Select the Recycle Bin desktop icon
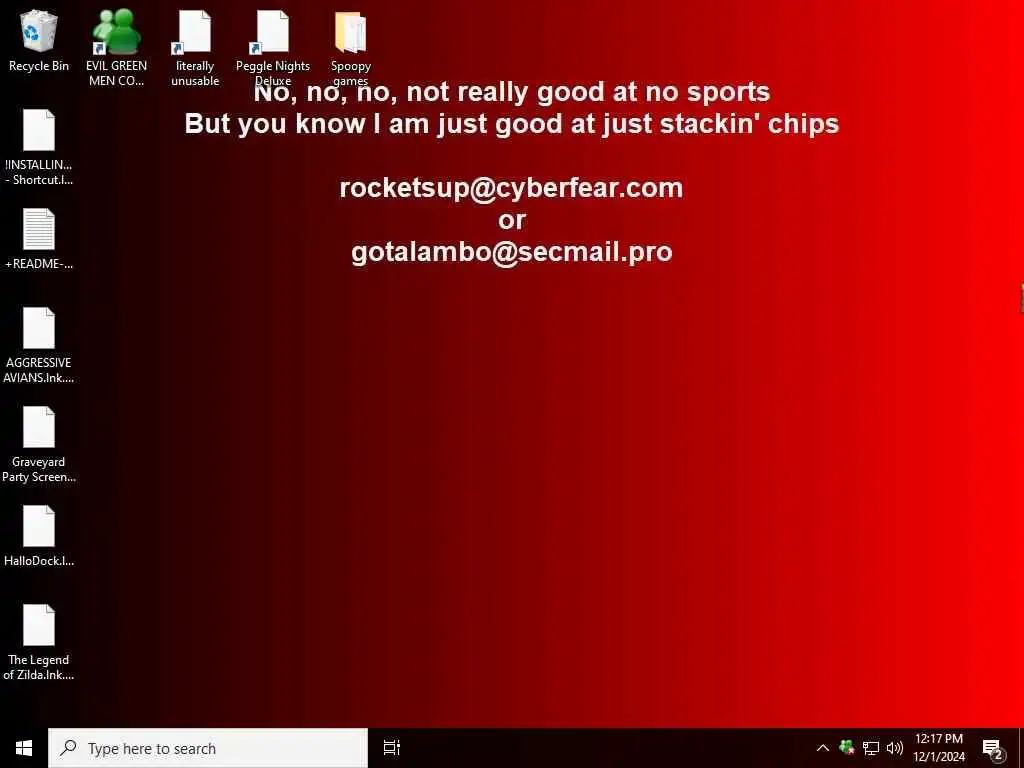The width and height of the screenshot is (1024, 768). (x=39, y=41)
